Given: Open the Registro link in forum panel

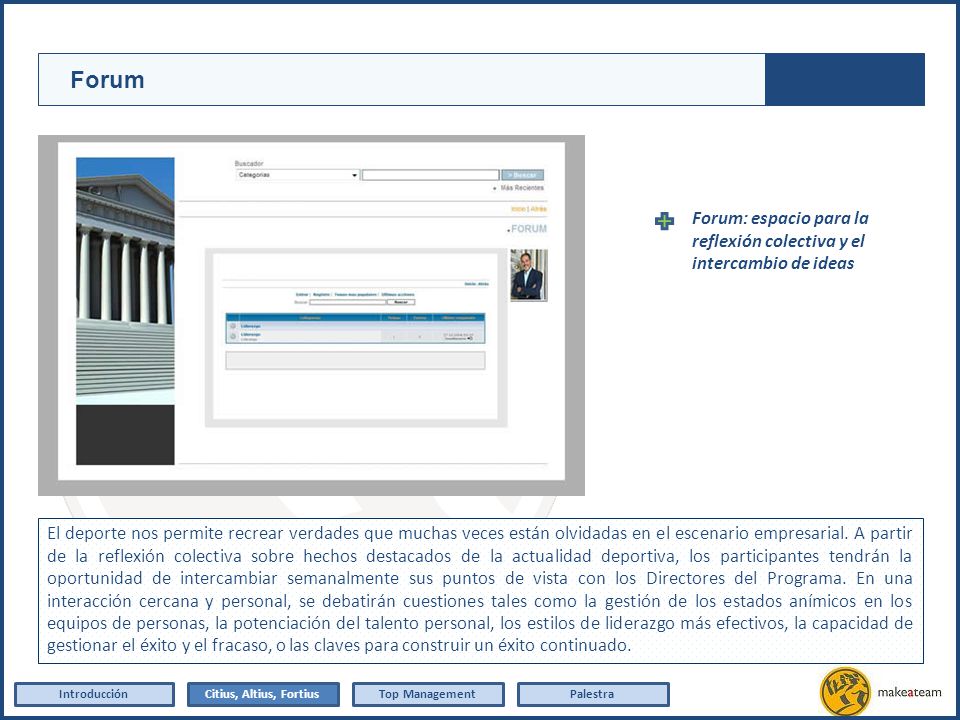Looking at the screenshot, I should [x=321, y=294].
